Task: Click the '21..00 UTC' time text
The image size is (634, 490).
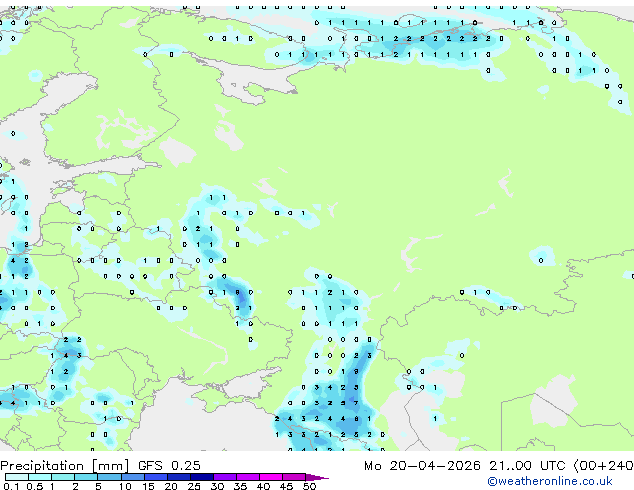Action: [527, 466]
